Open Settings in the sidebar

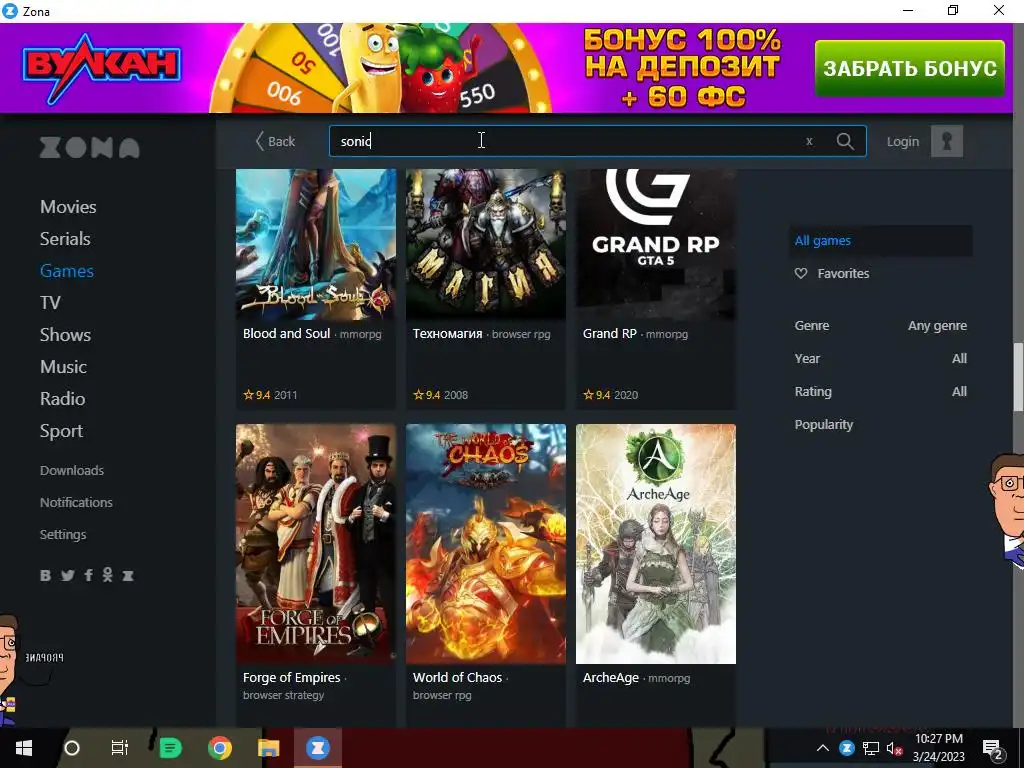(x=63, y=534)
